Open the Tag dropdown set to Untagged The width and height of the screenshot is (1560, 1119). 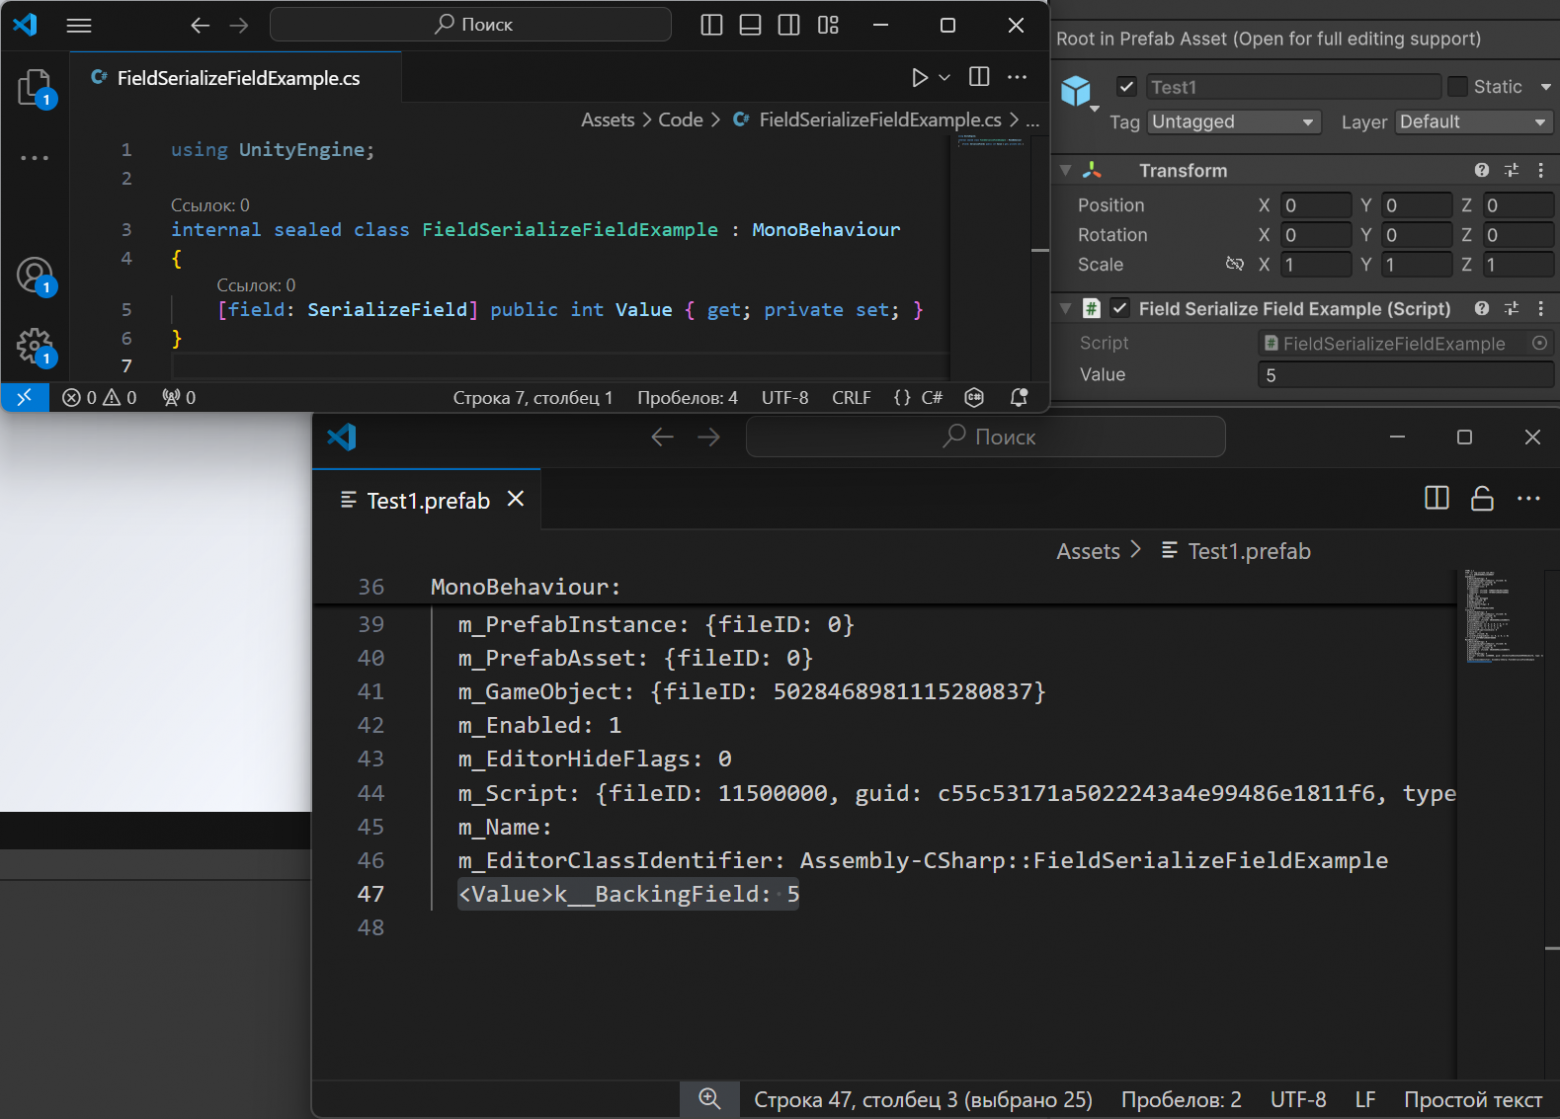pyautogui.click(x=1232, y=122)
